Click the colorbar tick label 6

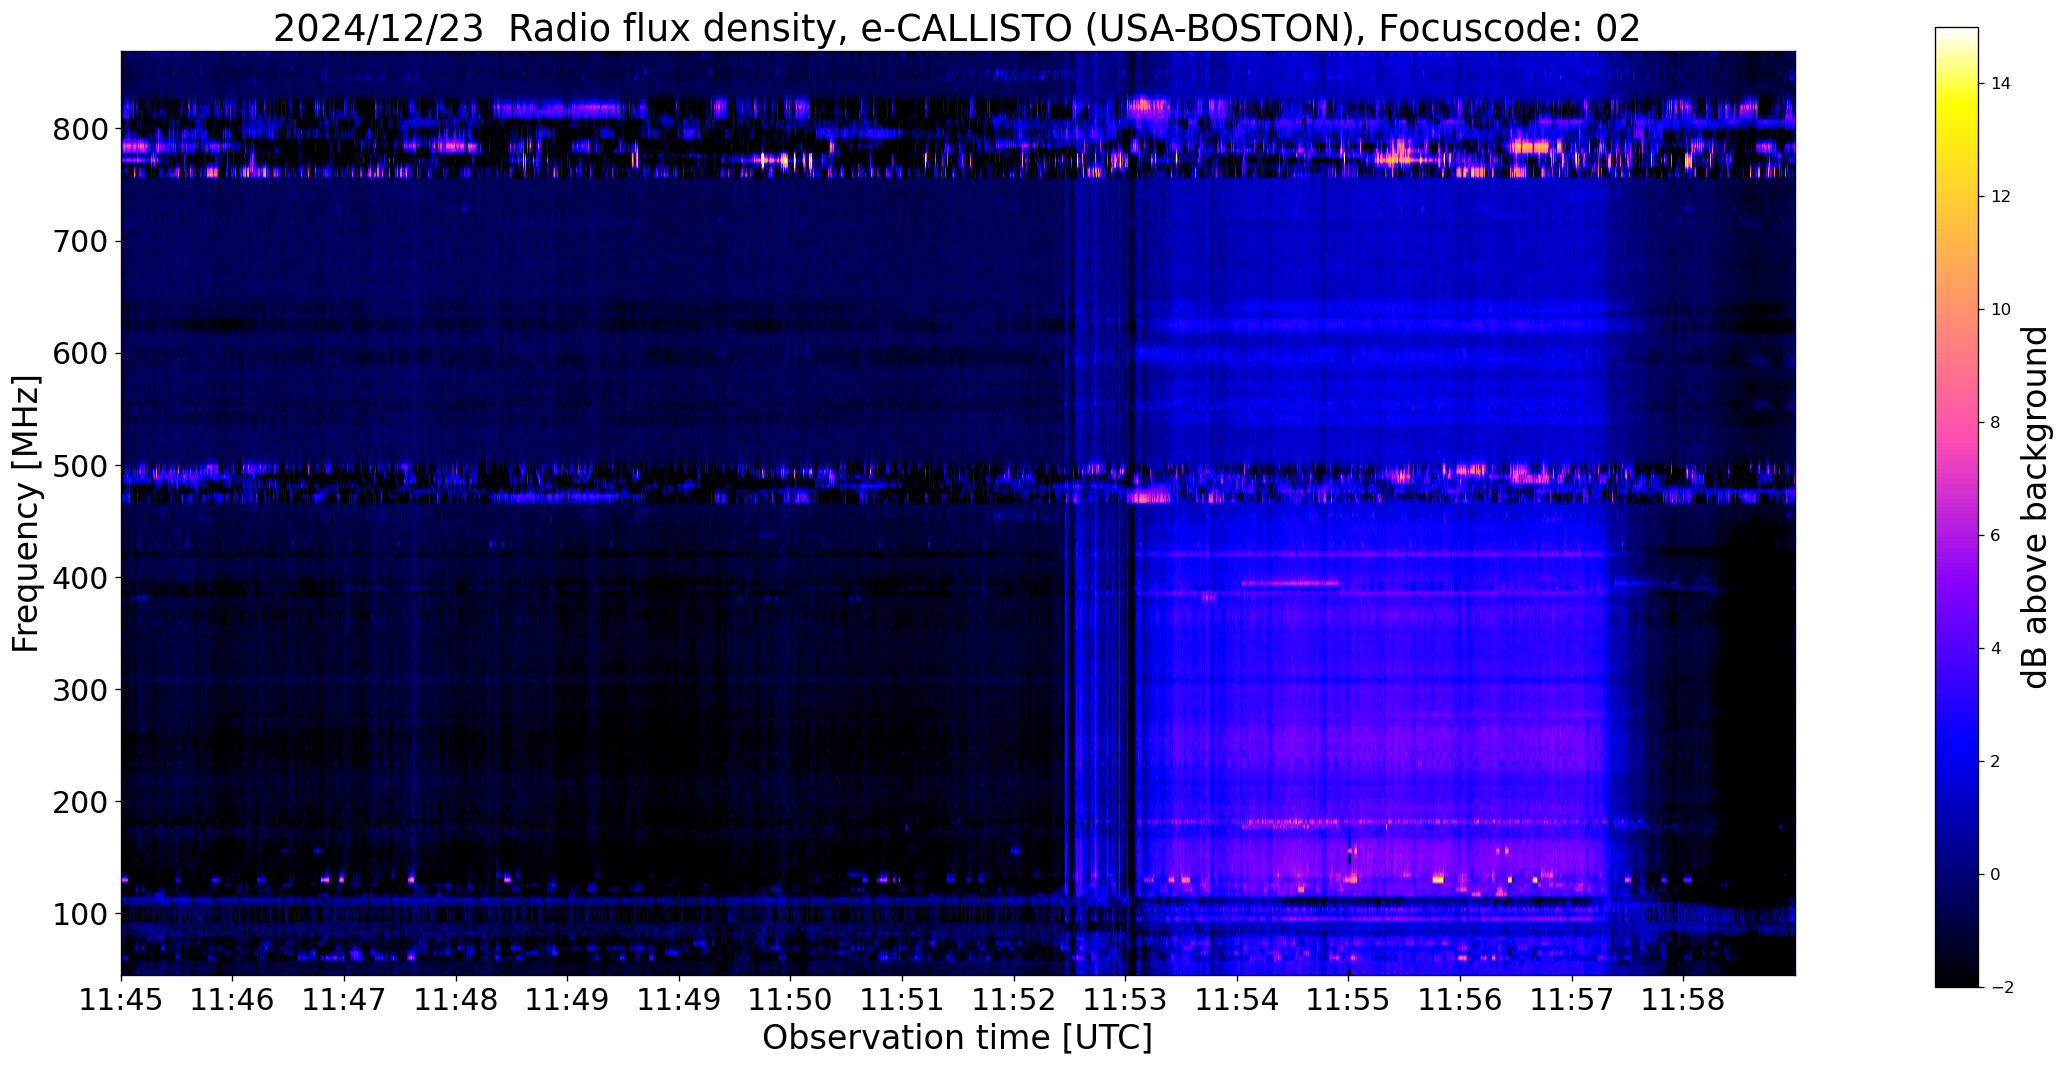coord(1996,536)
